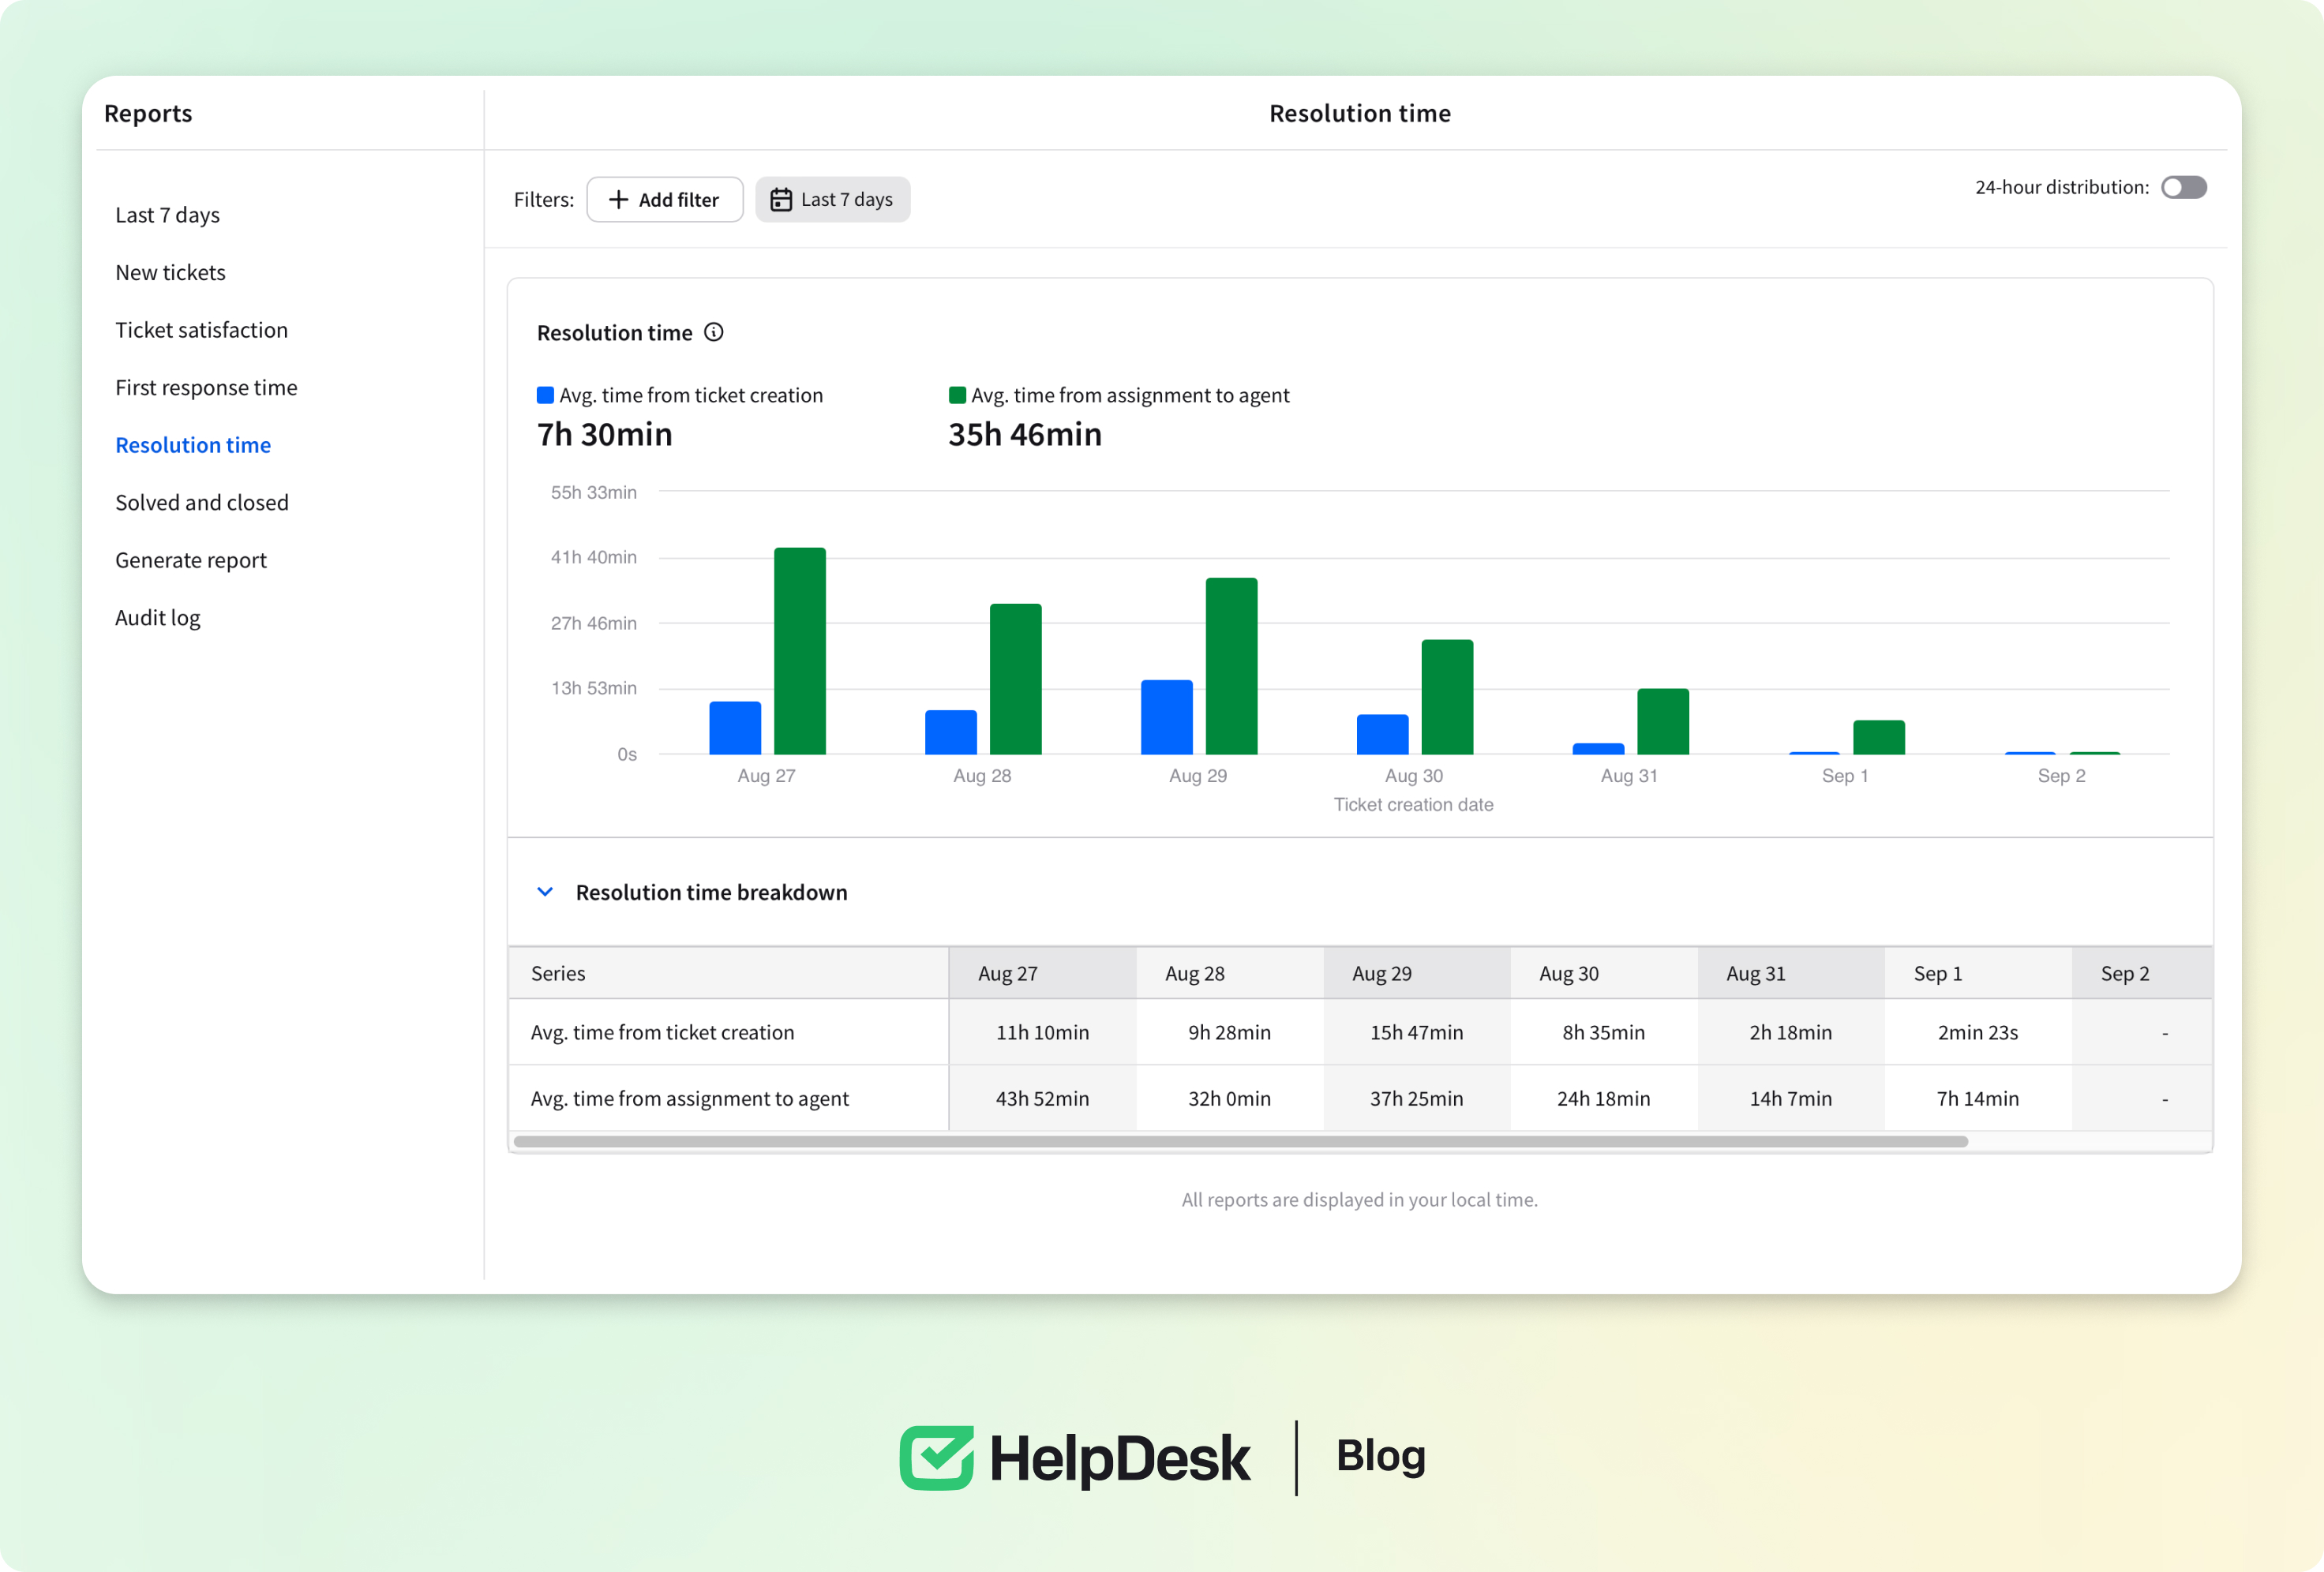
Task: Open Generate report page
Action: [190, 560]
